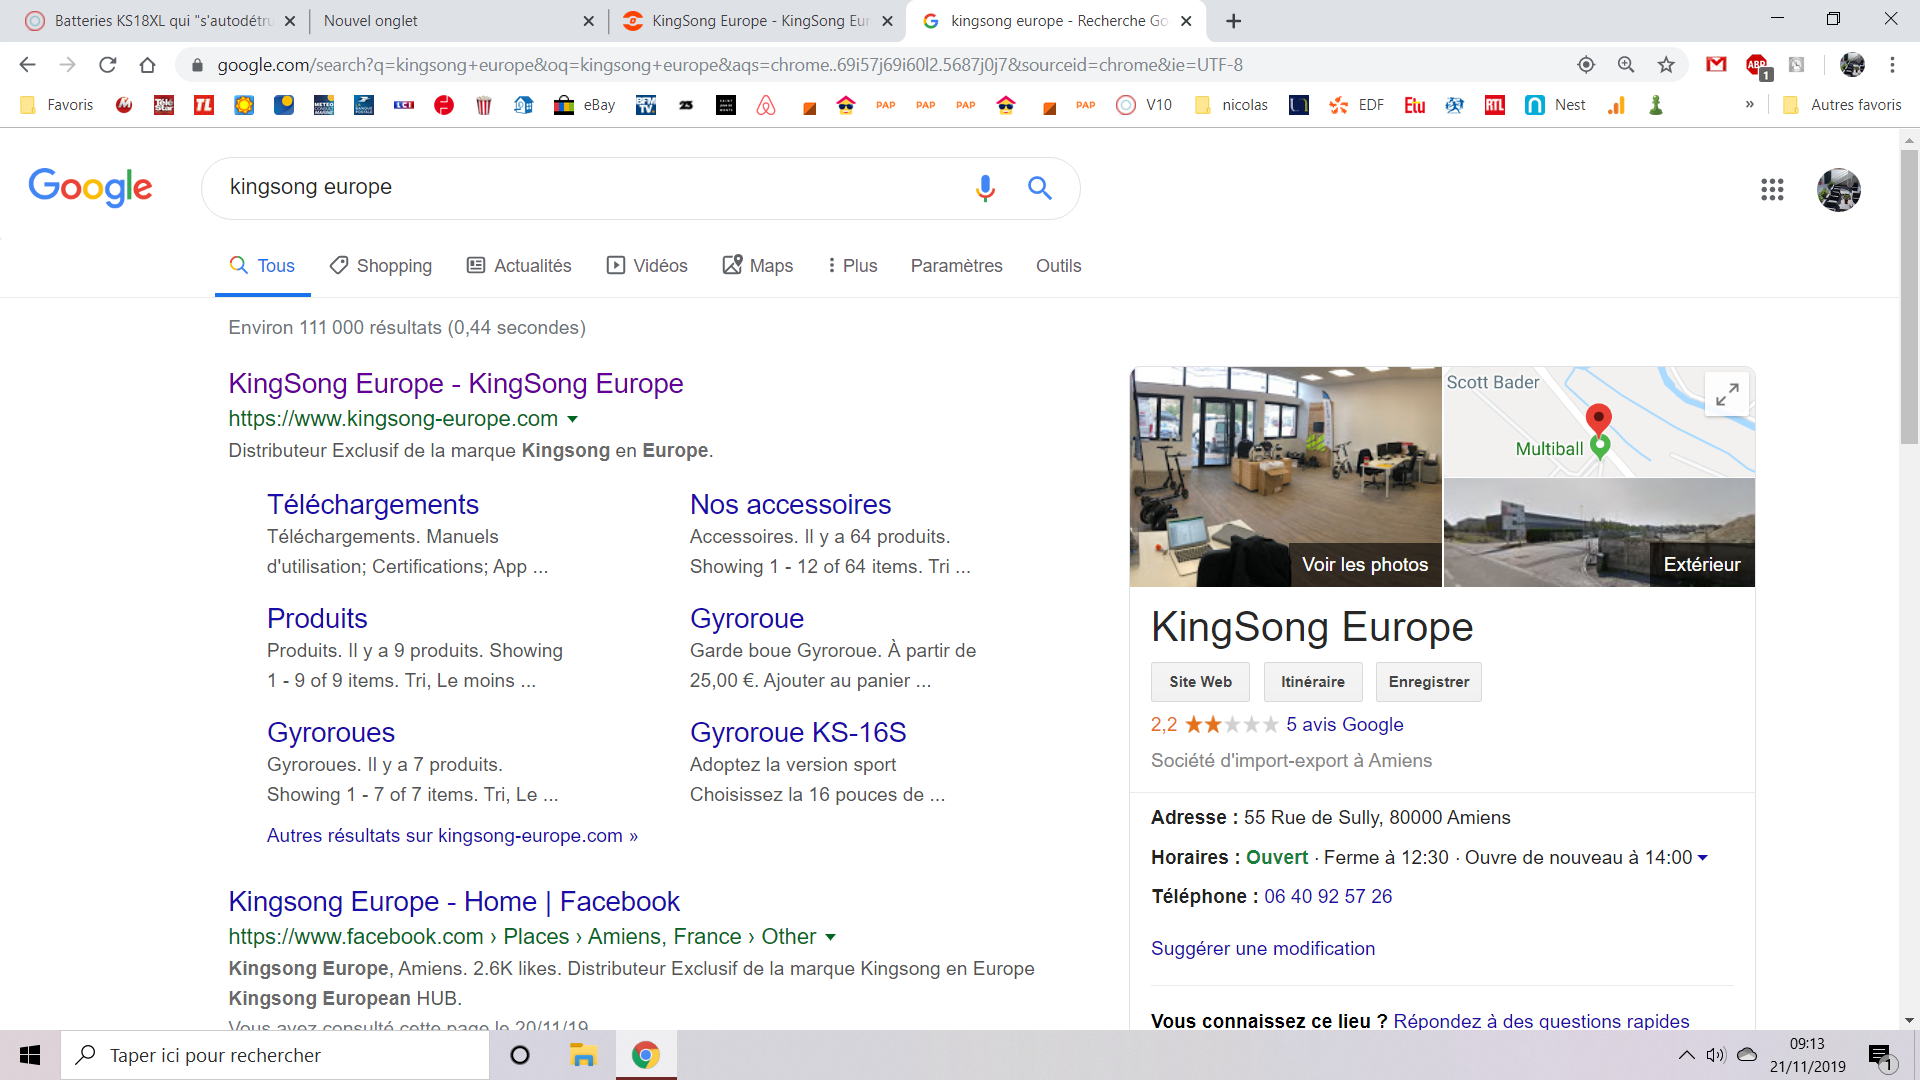
Task: Open the Voir les photos thumbnail
Action: pyautogui.click(x=1286, y=477)
